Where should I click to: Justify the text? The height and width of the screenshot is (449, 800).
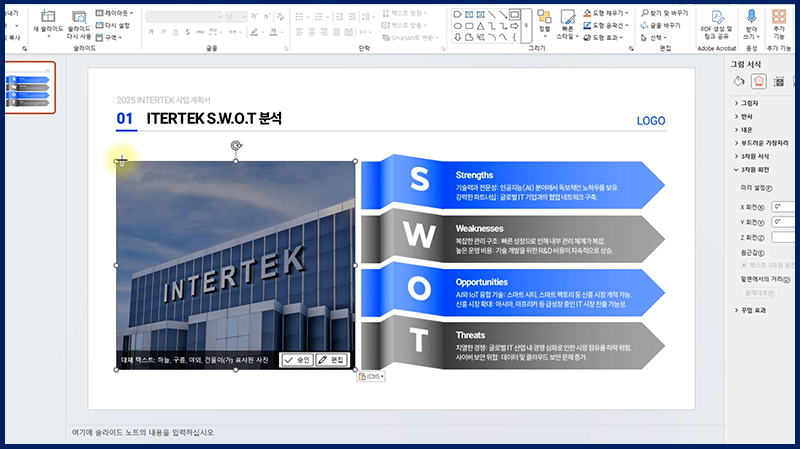coord(336,32)
